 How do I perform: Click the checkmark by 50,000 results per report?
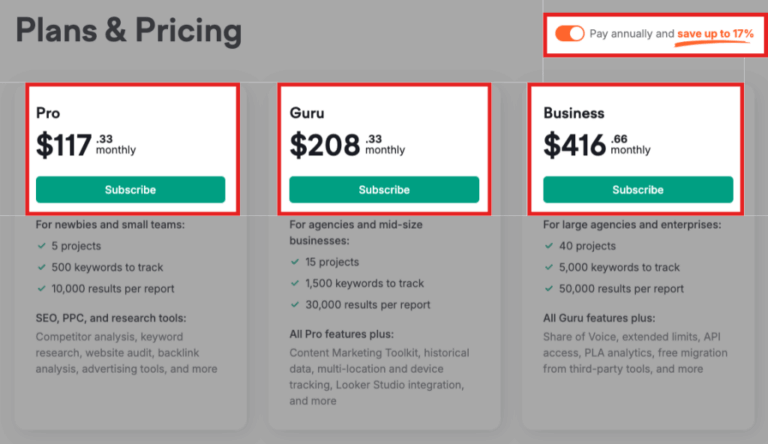click(x=549, y=288)
